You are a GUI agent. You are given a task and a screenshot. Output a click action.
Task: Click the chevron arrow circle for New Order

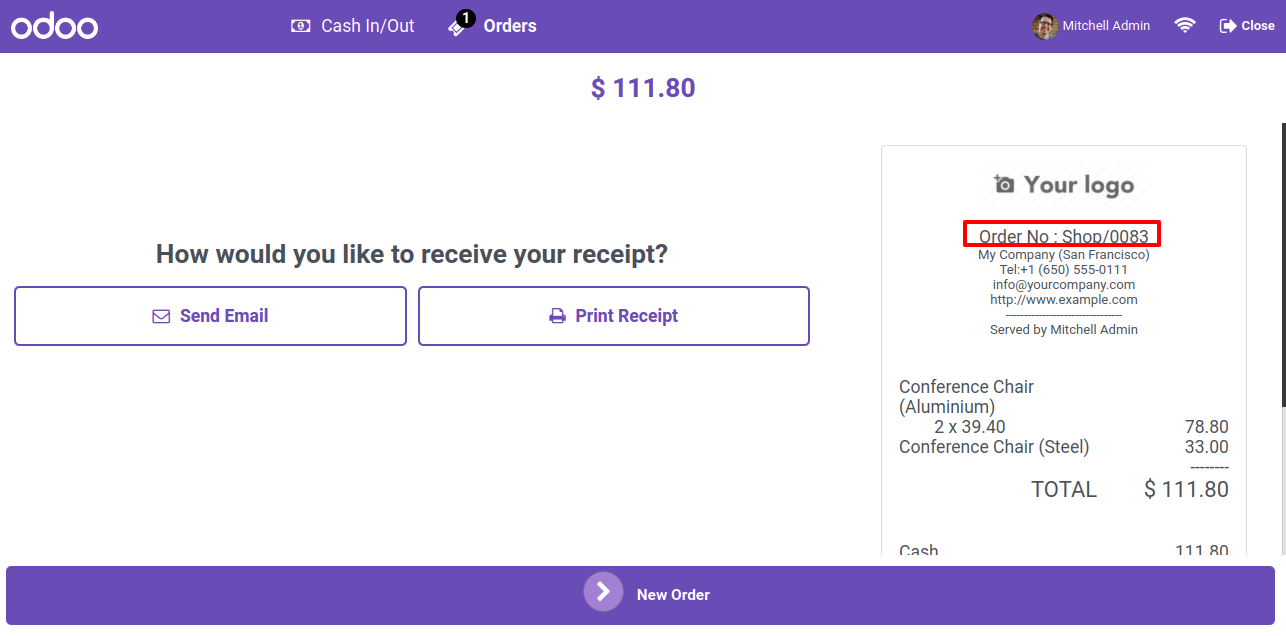[603, 591]
